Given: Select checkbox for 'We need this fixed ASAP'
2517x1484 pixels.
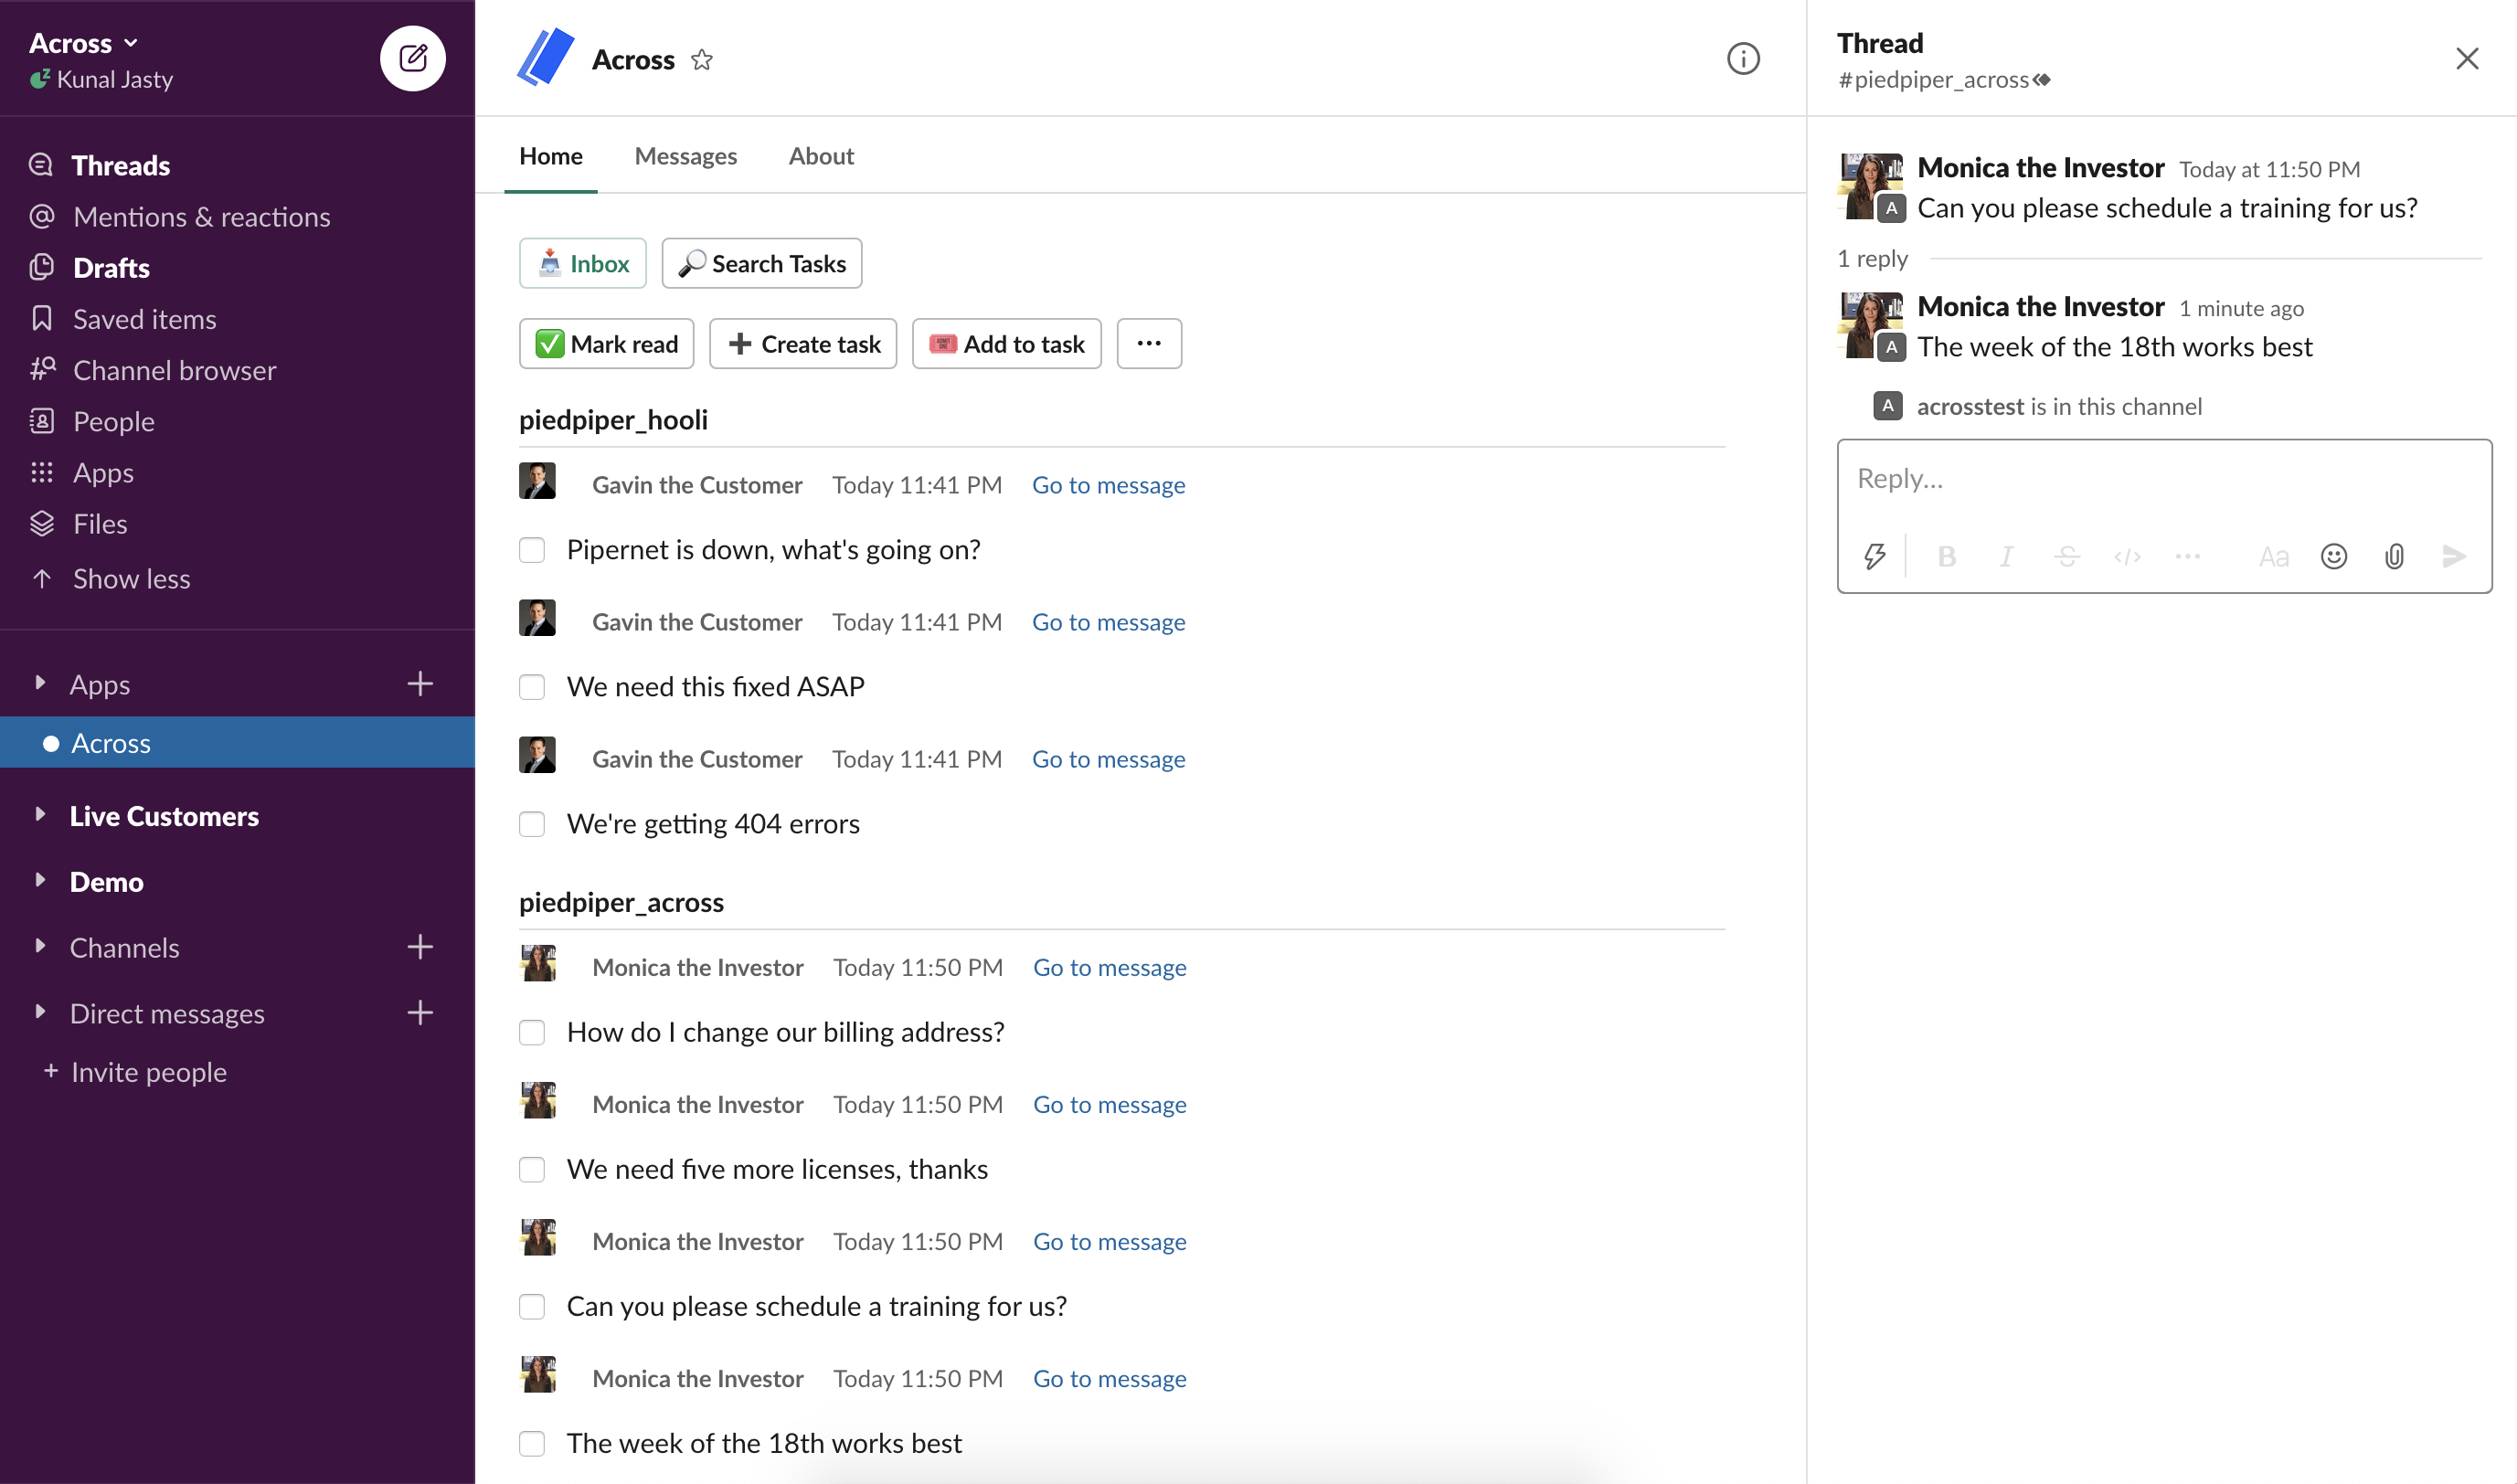Looking at the screenshot, I should click(532, 687).
